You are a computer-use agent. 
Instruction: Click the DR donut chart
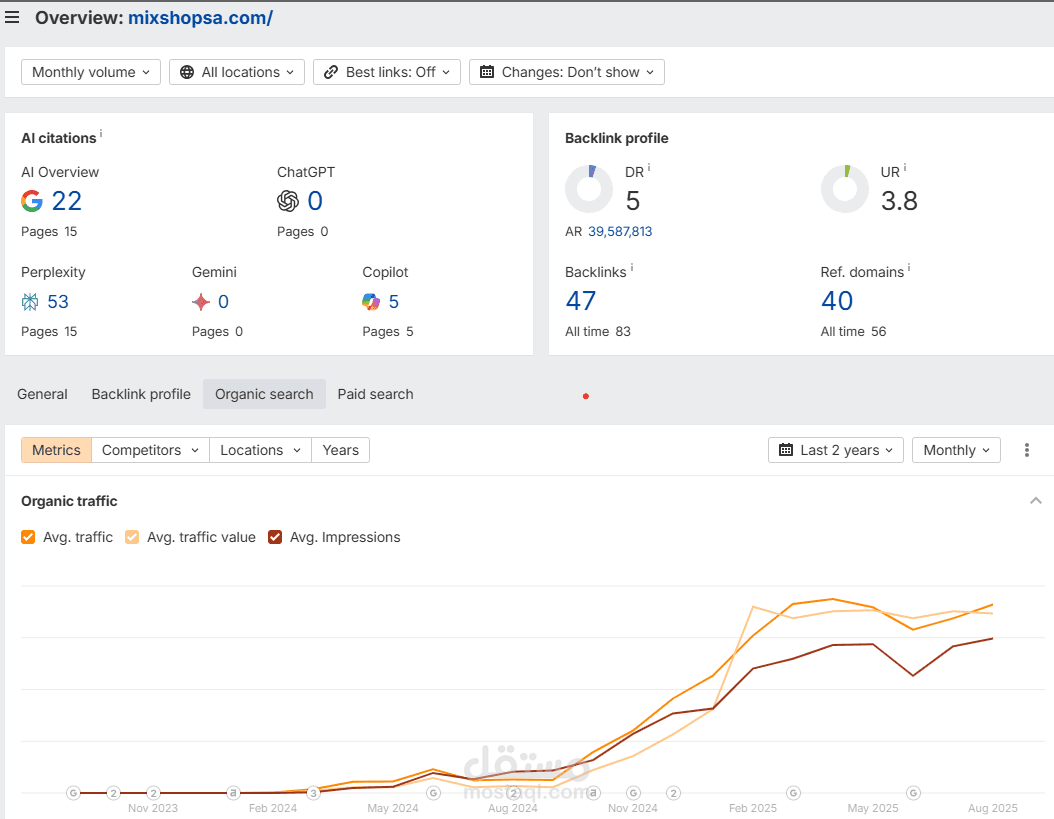(x=589, y=189)
